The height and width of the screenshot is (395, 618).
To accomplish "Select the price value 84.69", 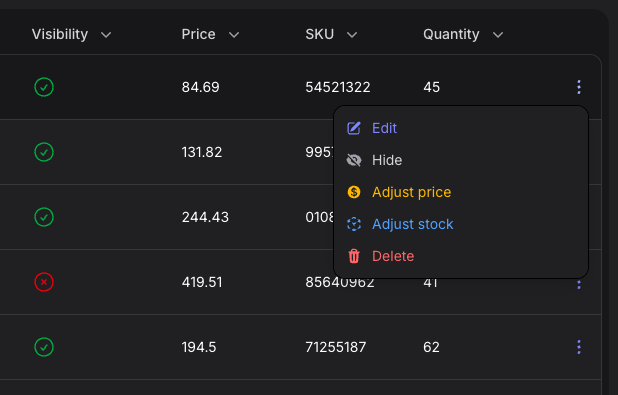I will (200, 87).
